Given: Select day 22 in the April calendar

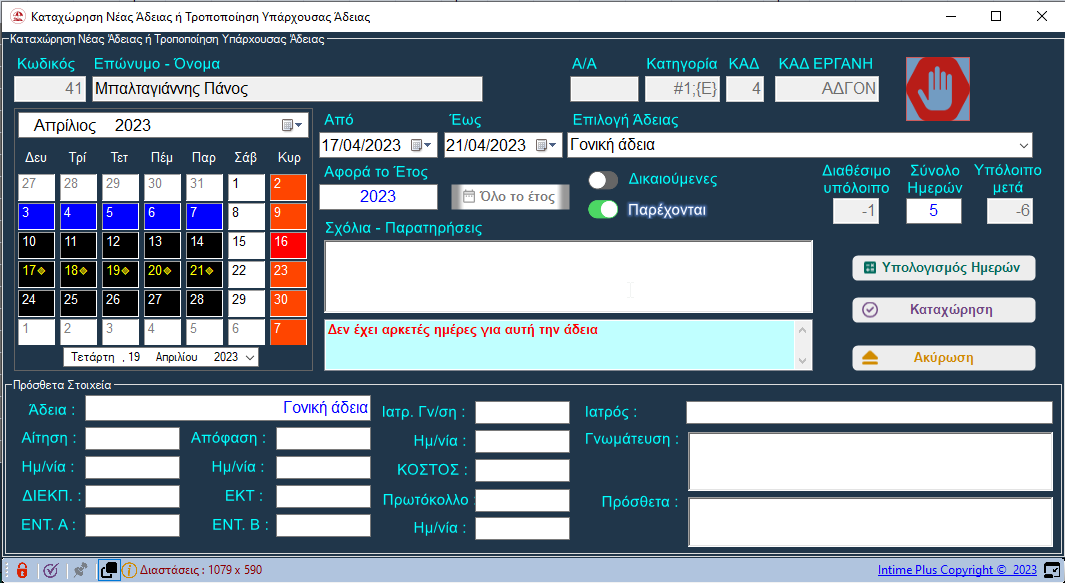Looking at the screenshot, I should click(x=246, y=270).
